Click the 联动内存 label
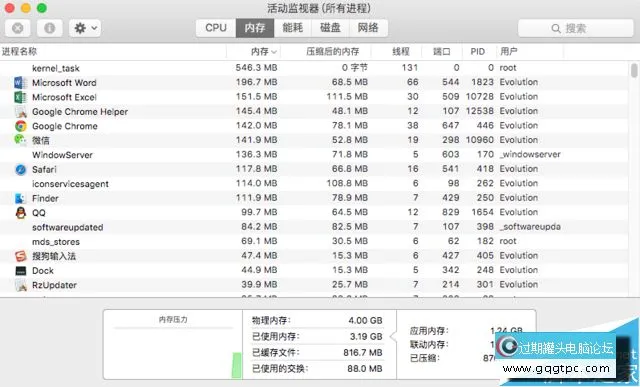Image resolution: width=640 pixels, height=387 pixels. (x=429, y=345)
